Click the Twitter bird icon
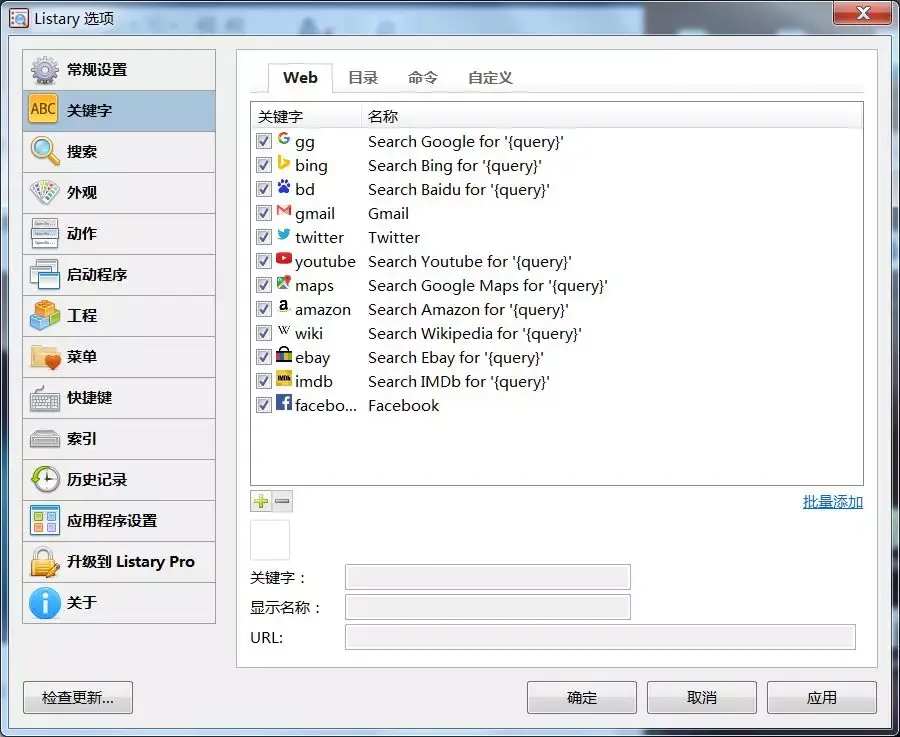This screenshot has width=900, height=737. click(x=284, y=234)
